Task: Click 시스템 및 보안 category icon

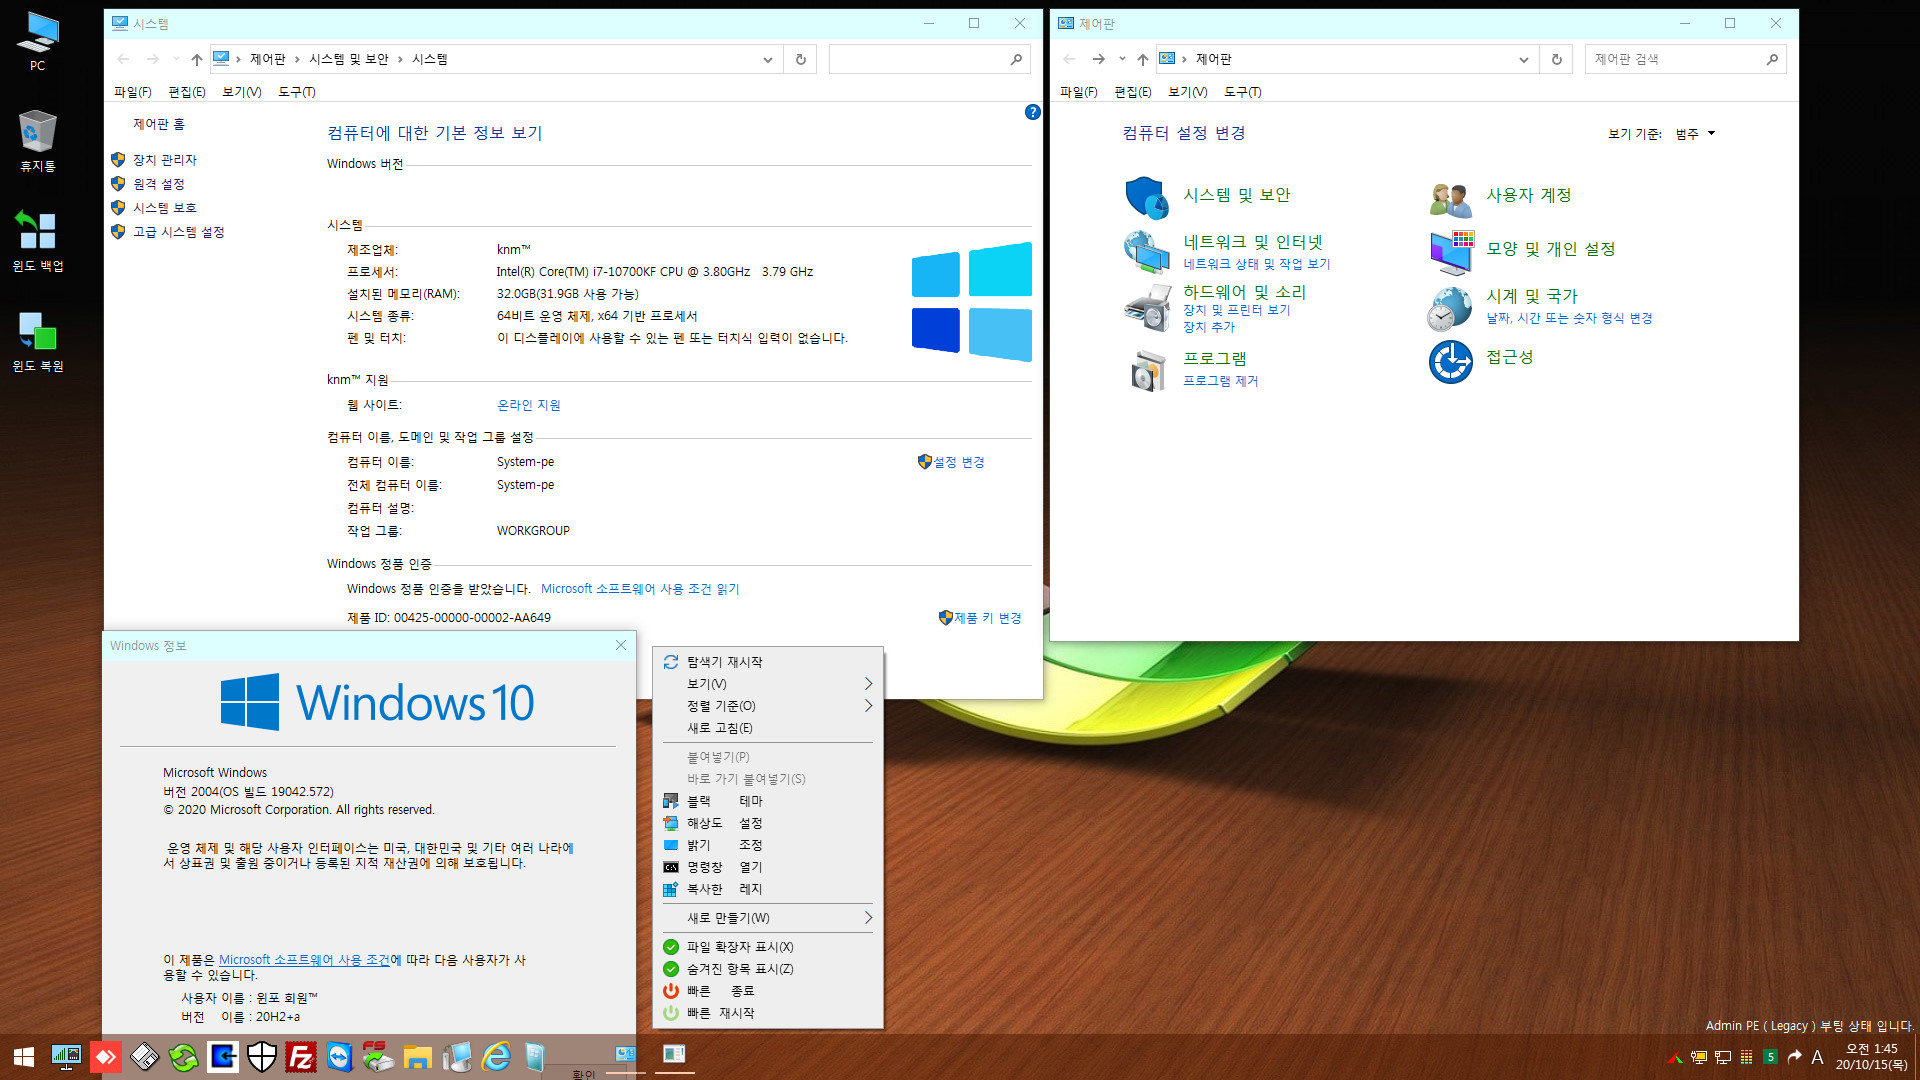Action: point(1146,197)
